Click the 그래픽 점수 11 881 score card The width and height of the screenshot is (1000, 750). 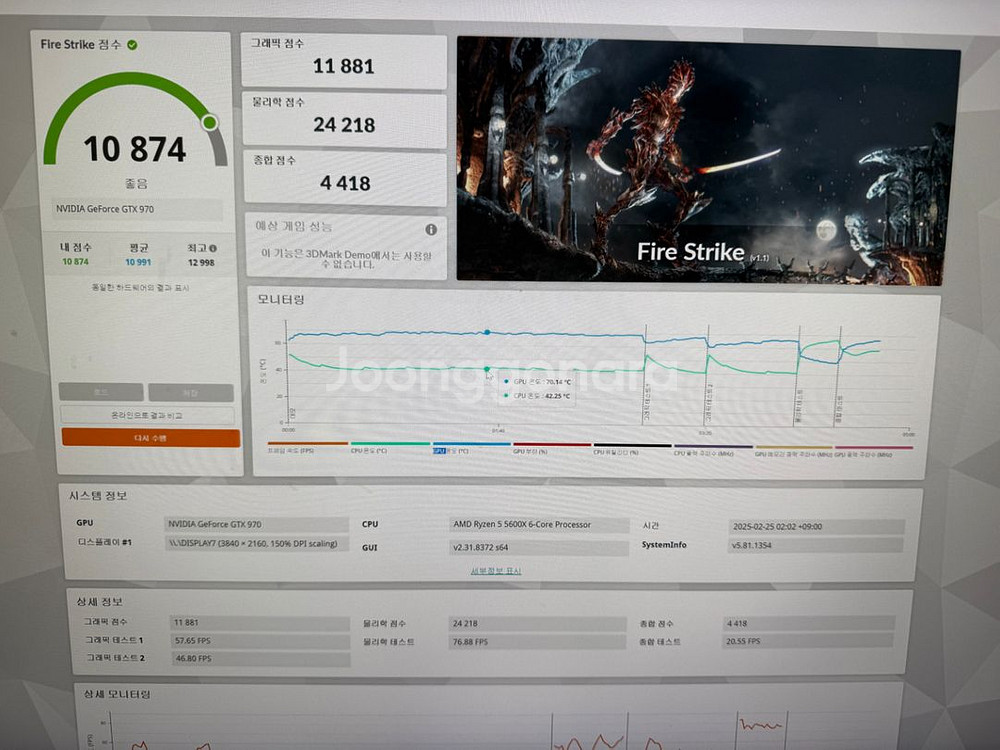click(x=344, y=61)
